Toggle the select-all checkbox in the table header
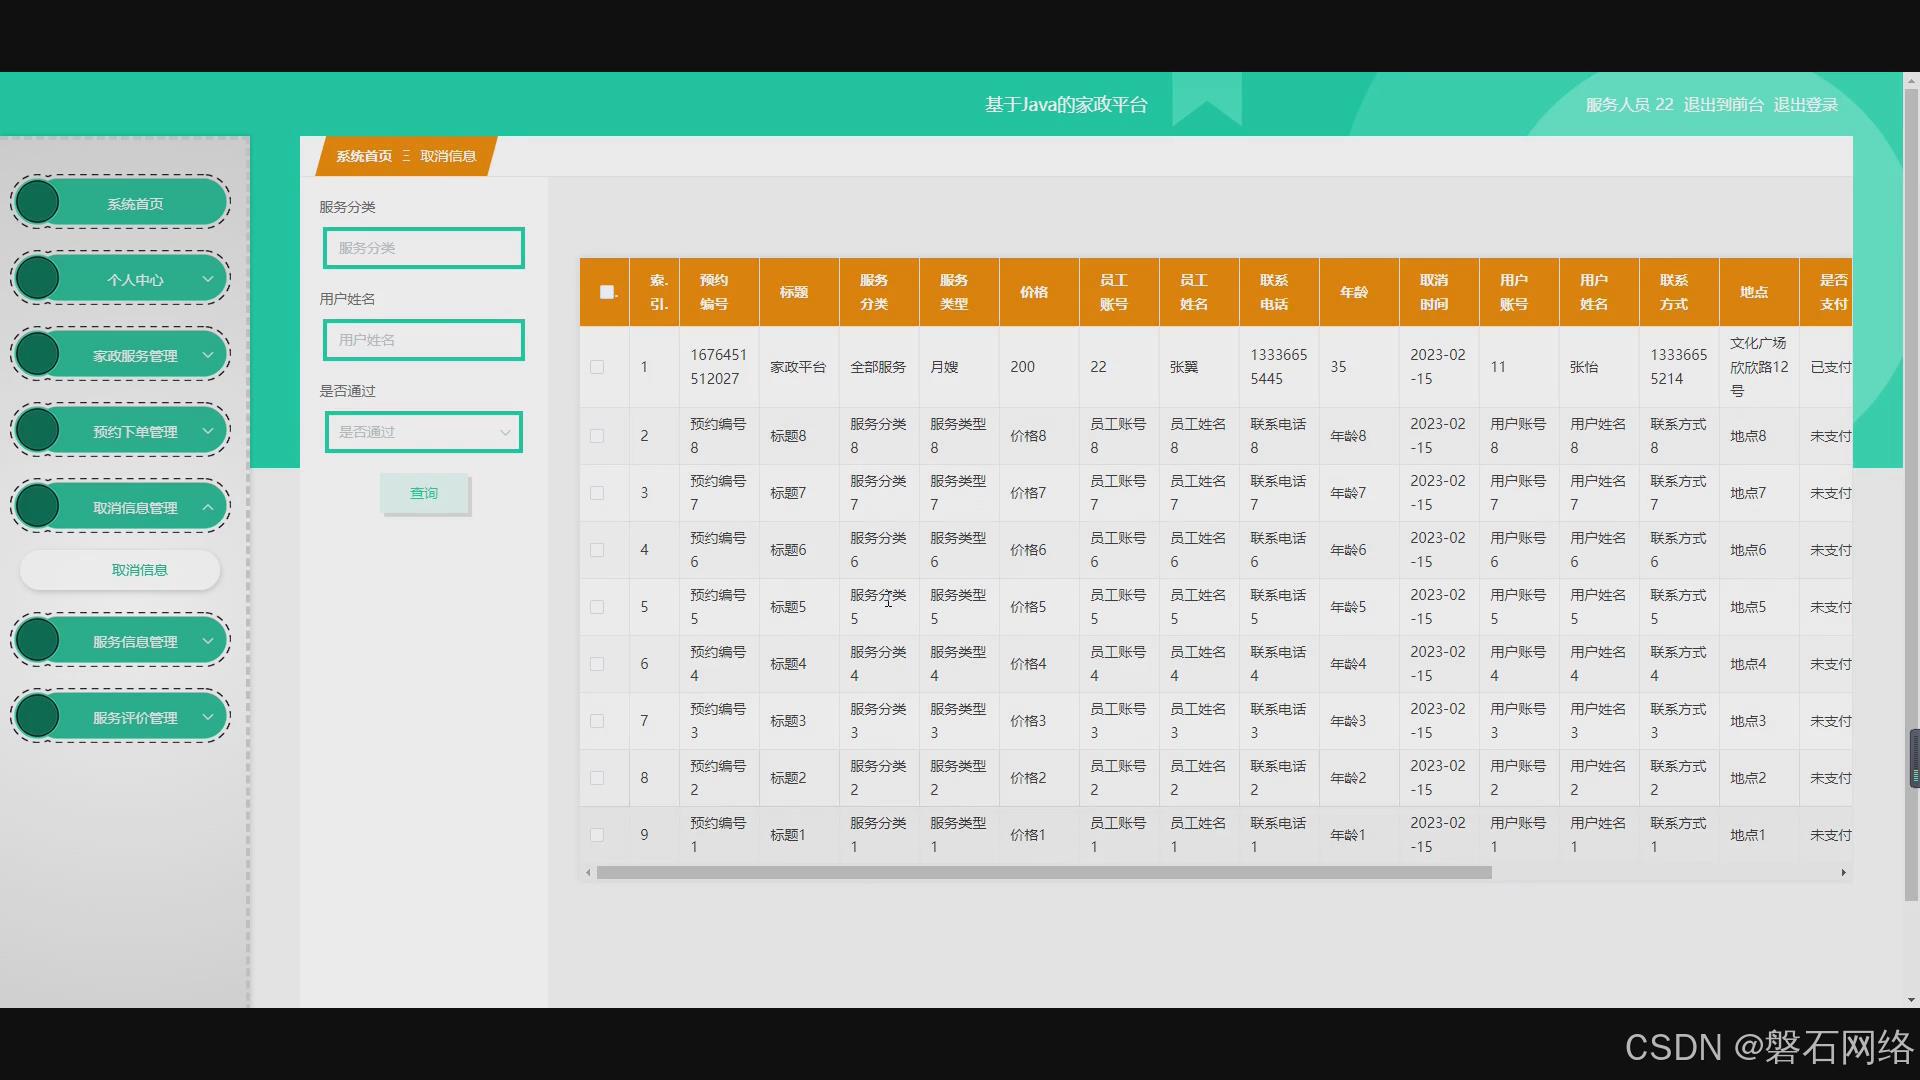The width and height of the screenshot is (1920, 1080). point(606,292)
